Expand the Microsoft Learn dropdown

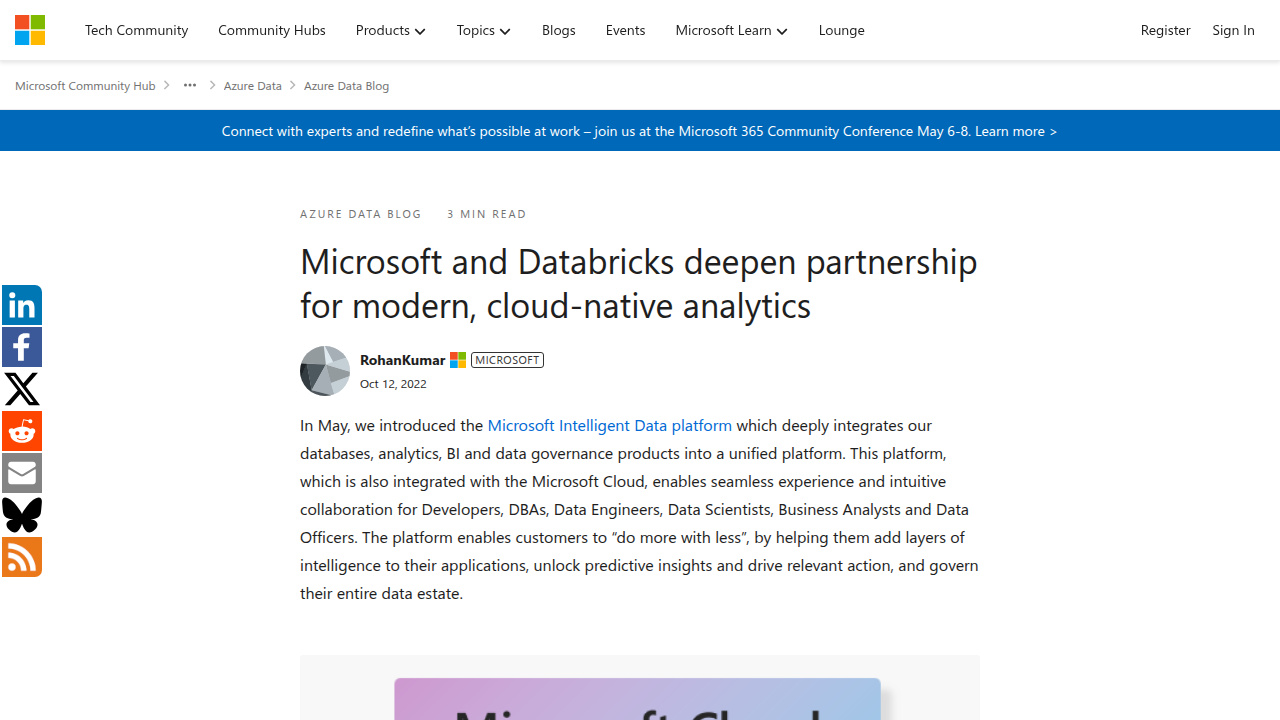tap(731, 30)
